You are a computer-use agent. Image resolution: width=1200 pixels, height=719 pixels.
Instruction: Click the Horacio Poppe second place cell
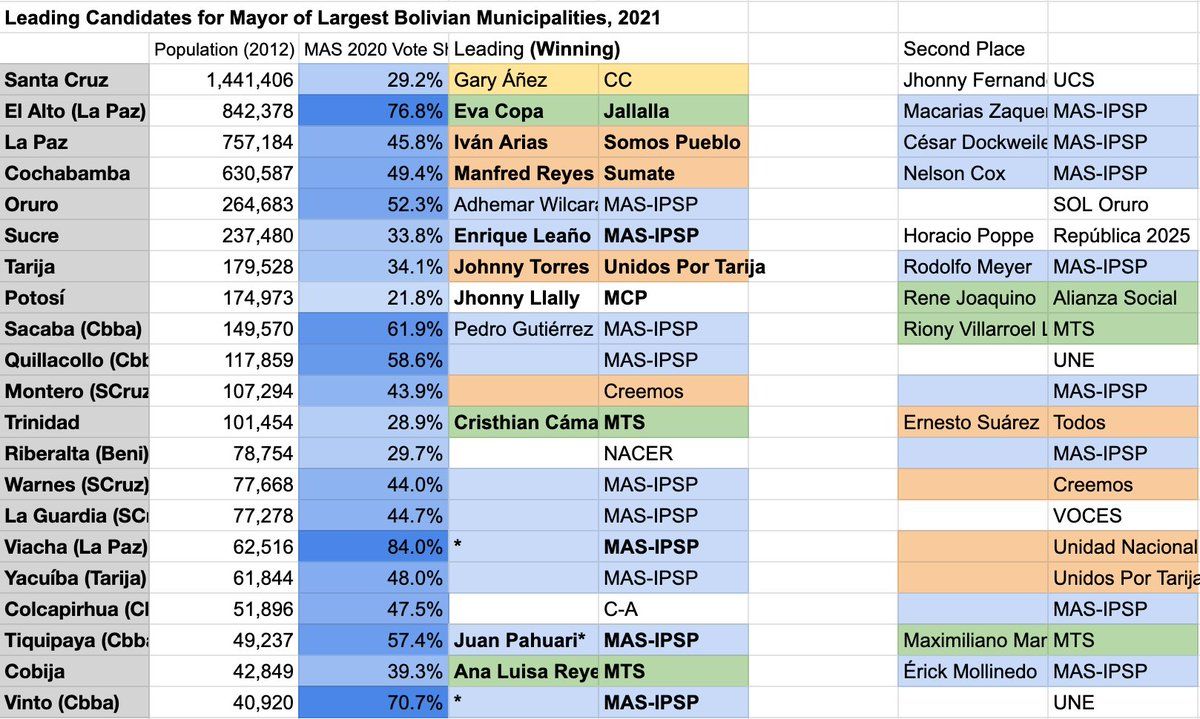973,235
